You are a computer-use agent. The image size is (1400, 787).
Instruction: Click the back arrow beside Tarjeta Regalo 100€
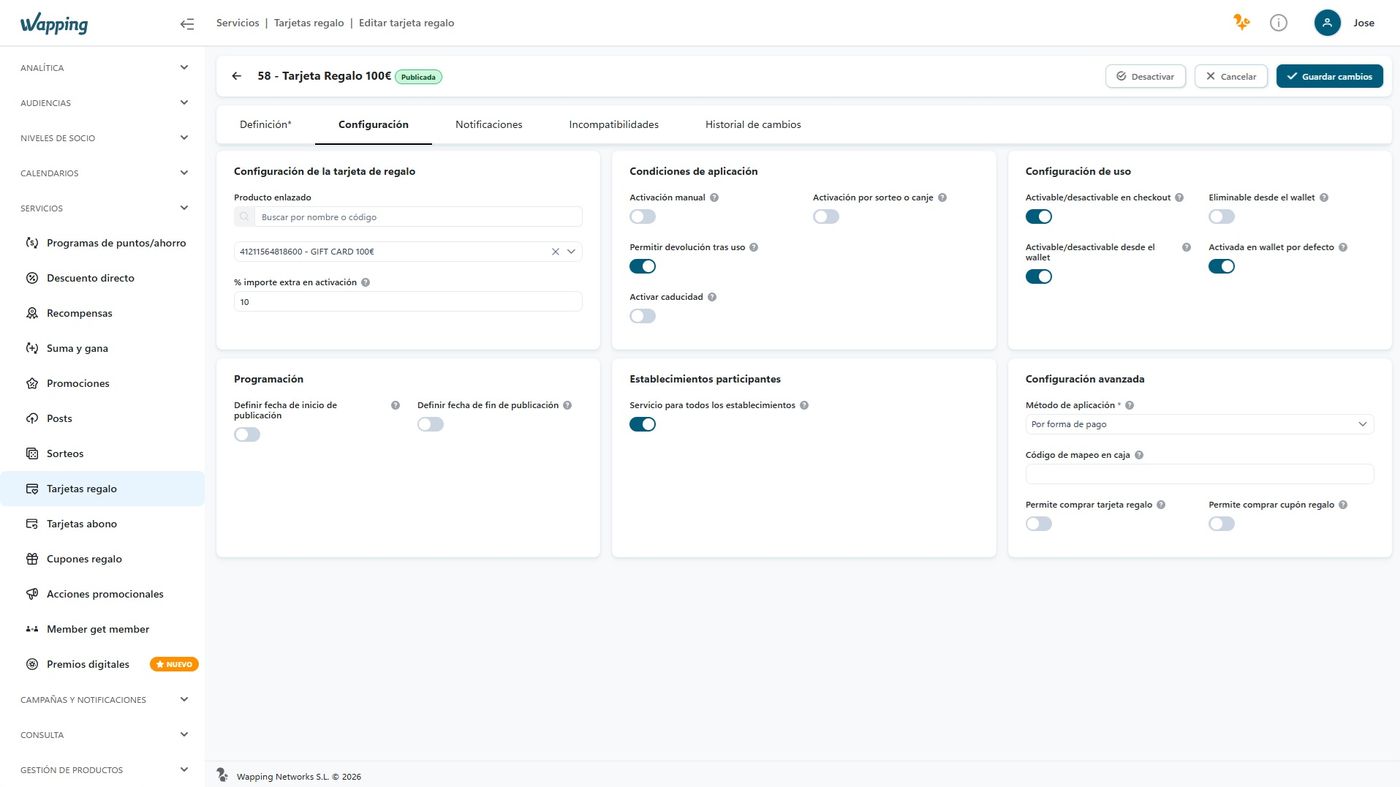[237, 76]
